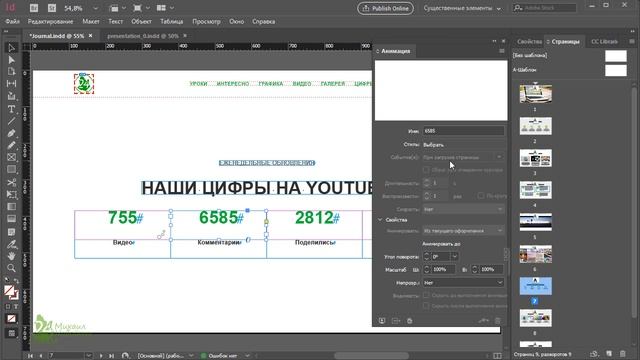
Task: Switch to the Свойства panel tab
Action: point(529,41)
